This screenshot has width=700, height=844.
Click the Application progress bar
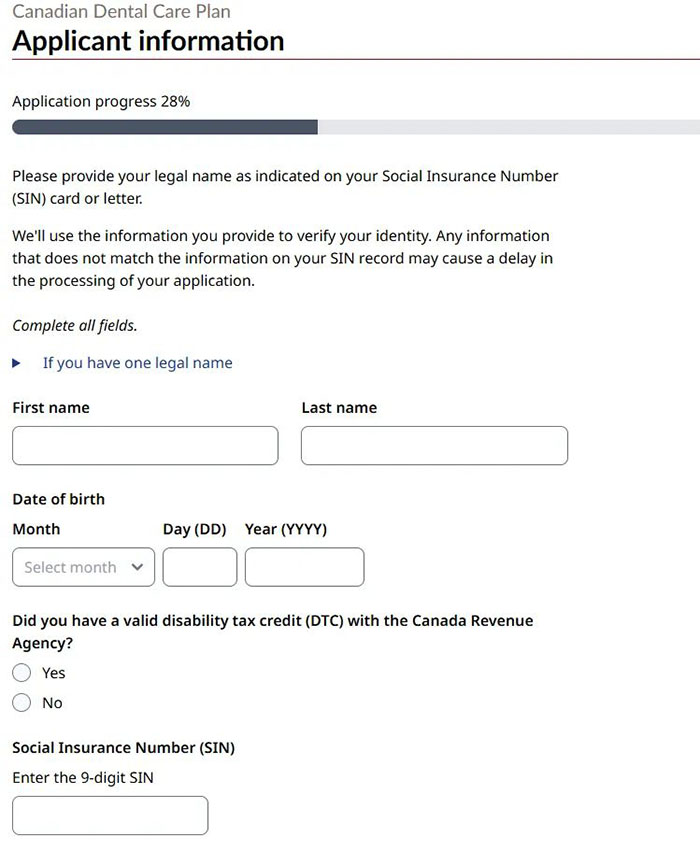click(x=350, y=127)
